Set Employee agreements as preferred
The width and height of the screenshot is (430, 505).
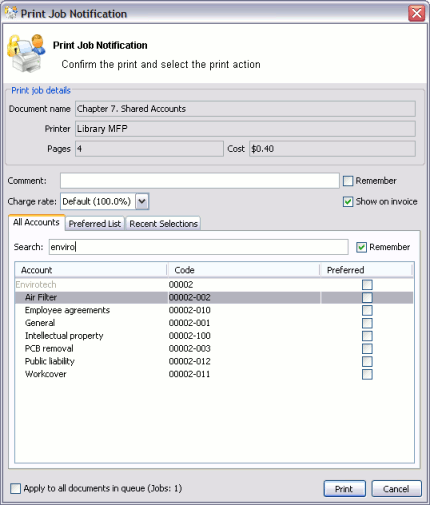tap(367, 310)
